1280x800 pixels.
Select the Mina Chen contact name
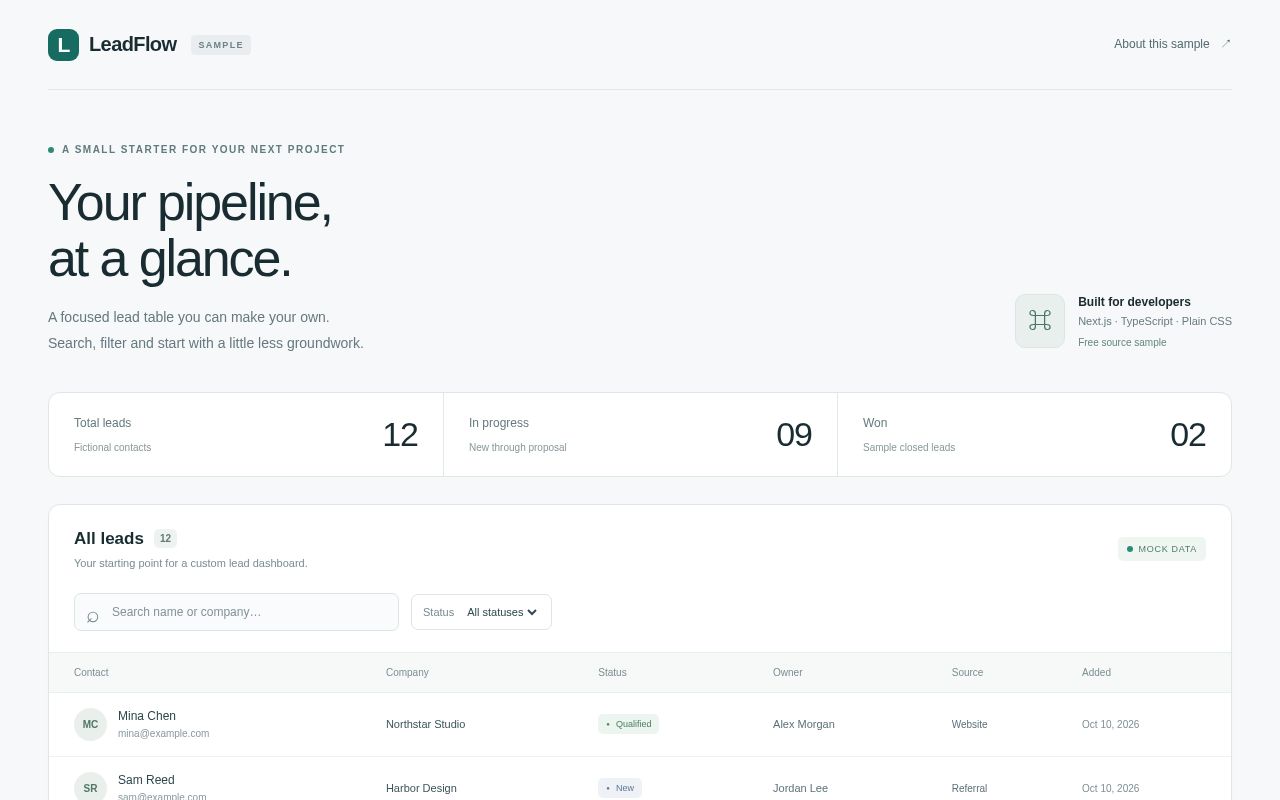click(147, 716)
